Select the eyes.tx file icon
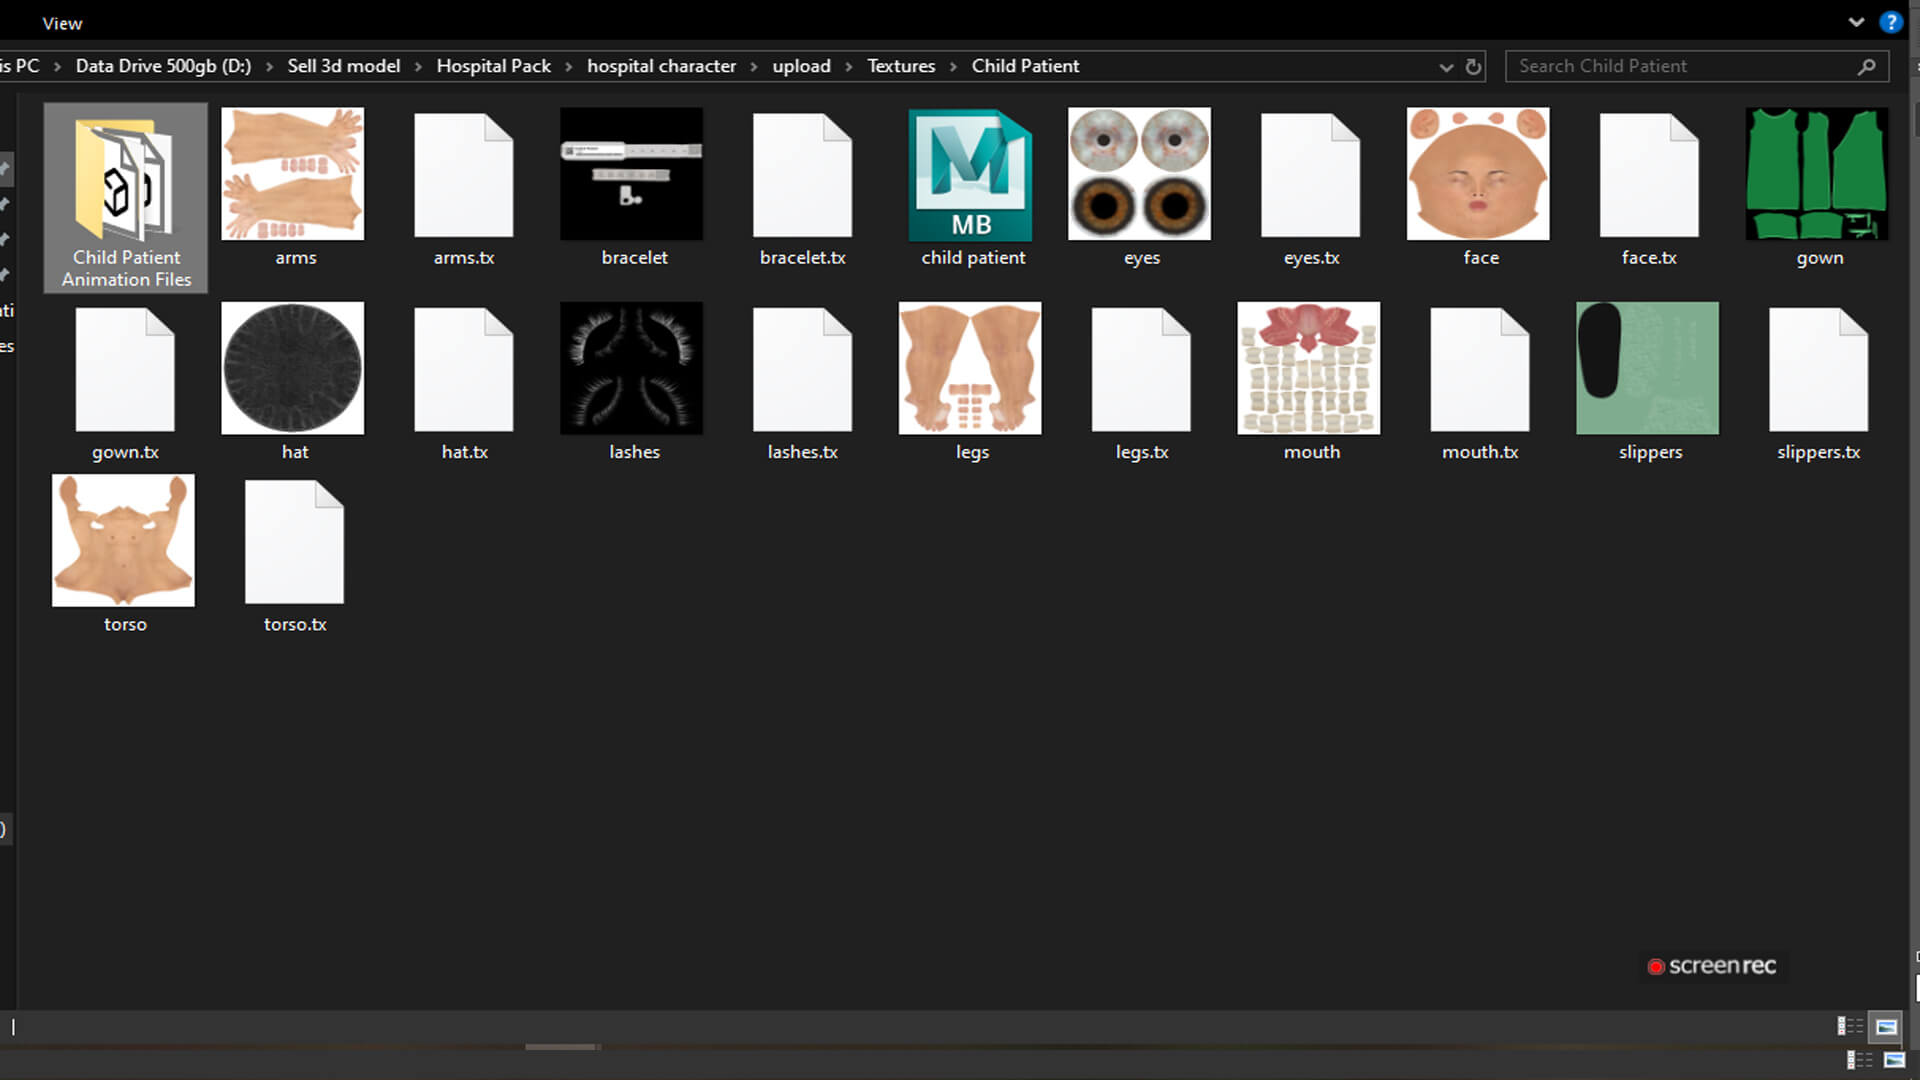1920x1080 pixels. (x=1310, y=174)
